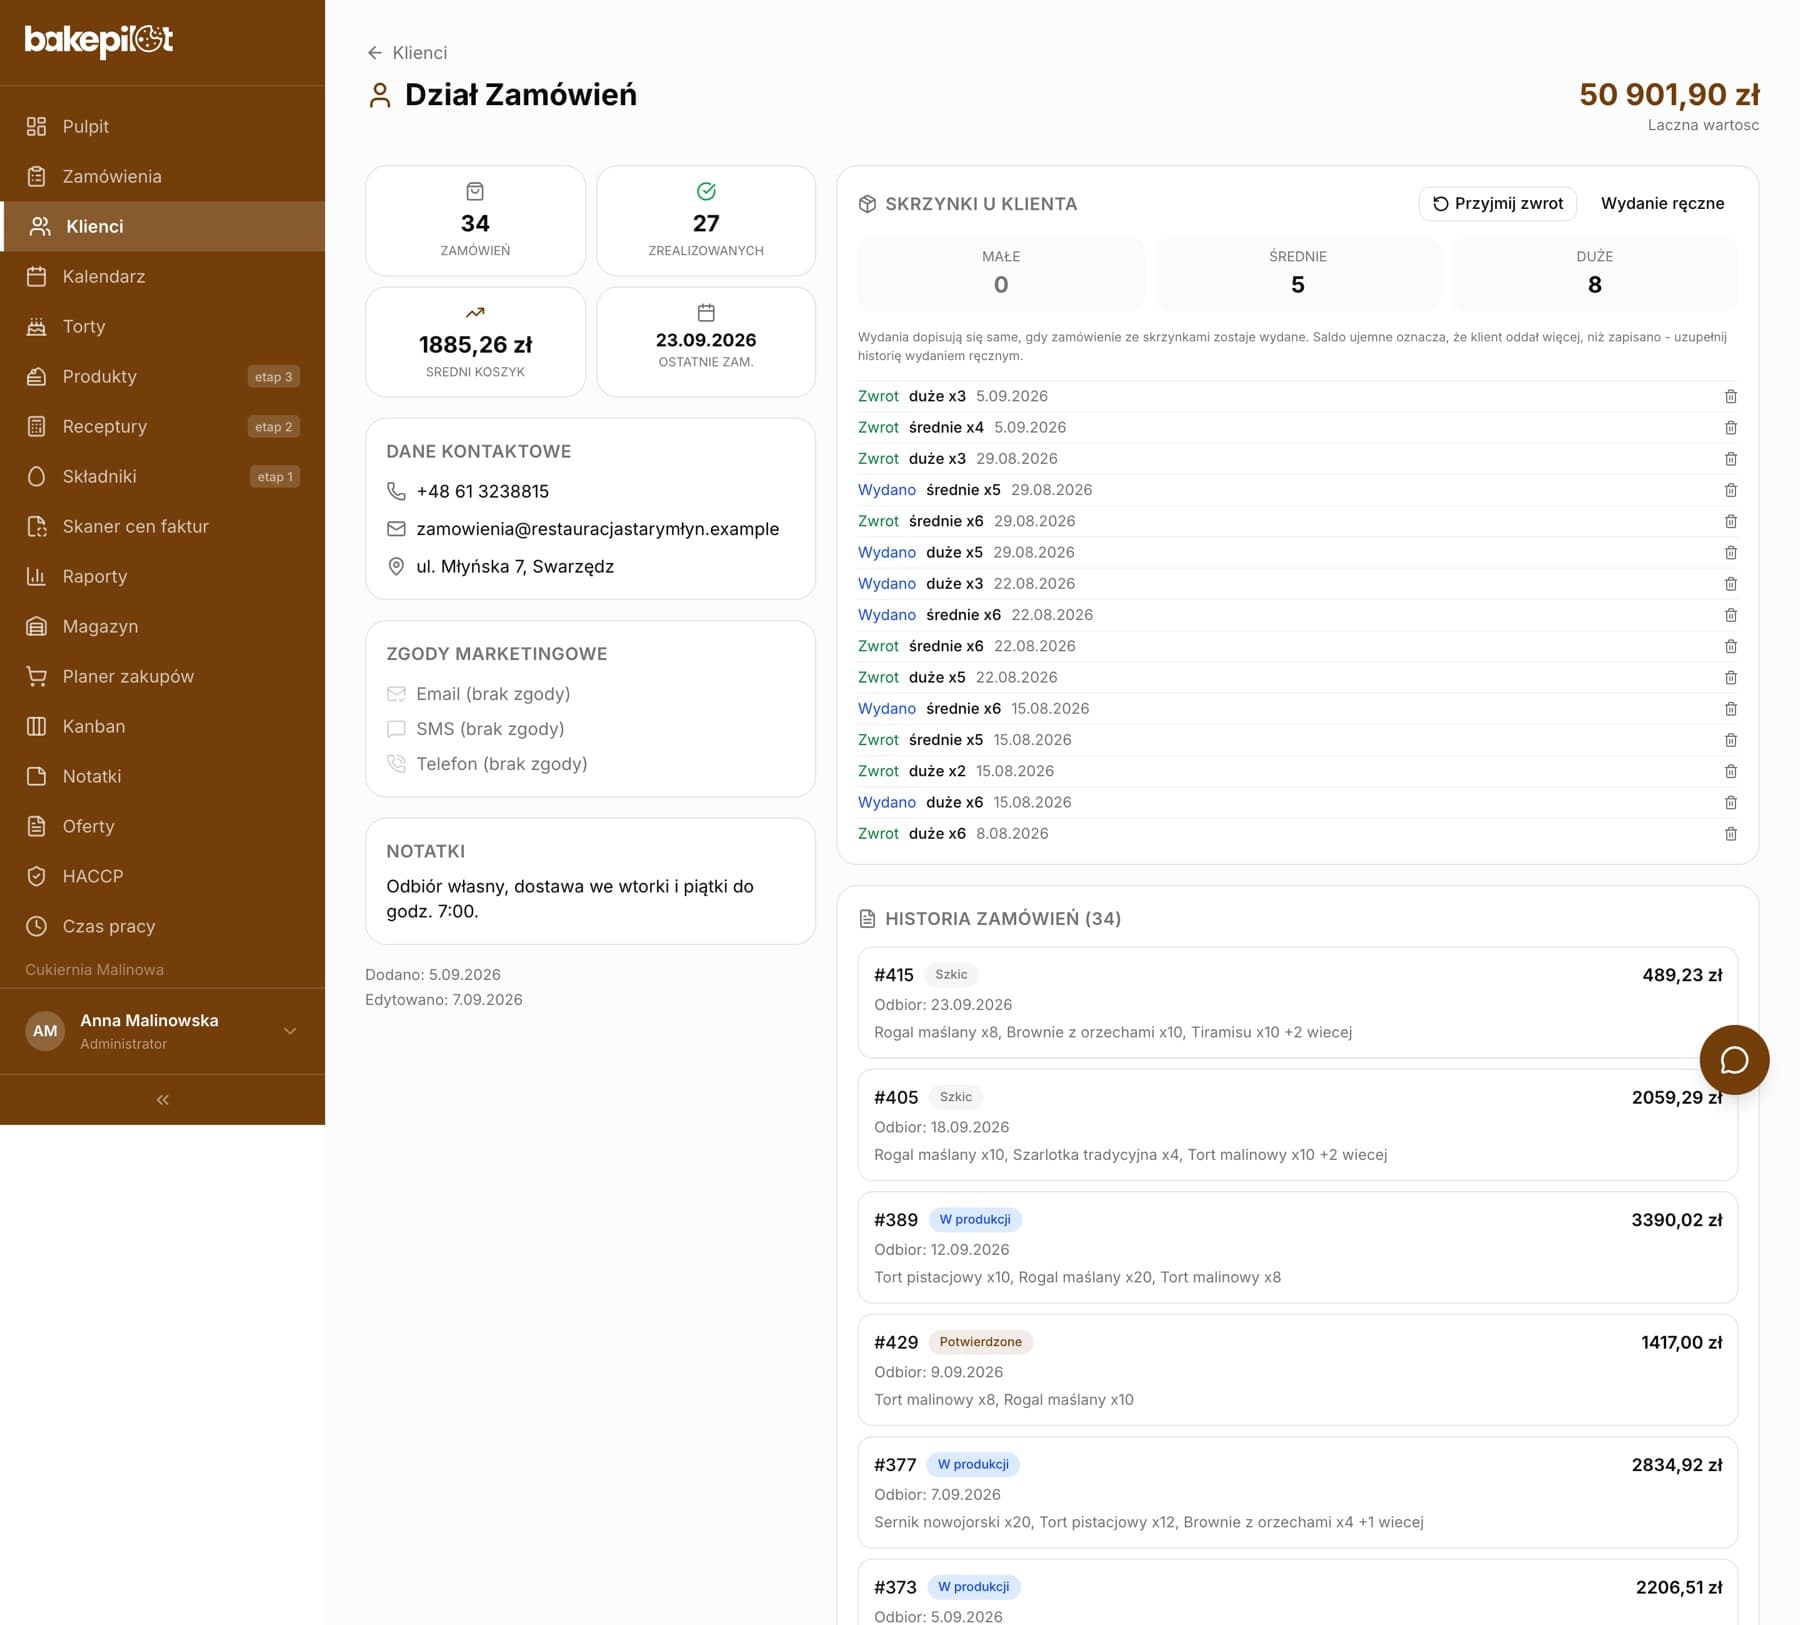This screenshot has height=1625, width=1800.
Task: Delete entry Wydano średnie x5 29.08.2026
Action: point(1730,490)
